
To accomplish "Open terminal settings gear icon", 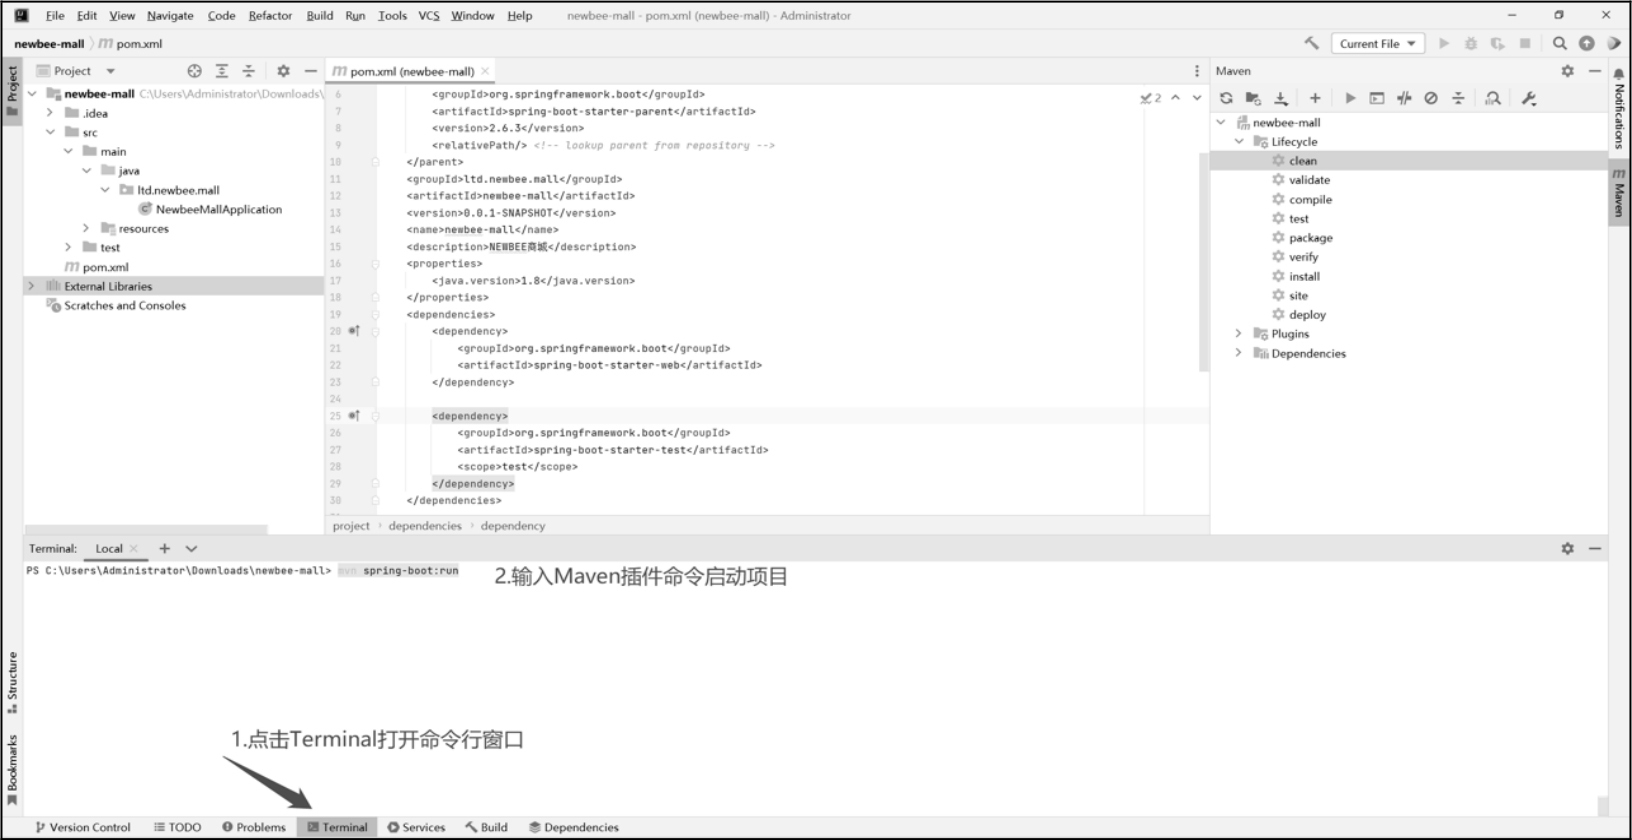I will [1568, 548].
